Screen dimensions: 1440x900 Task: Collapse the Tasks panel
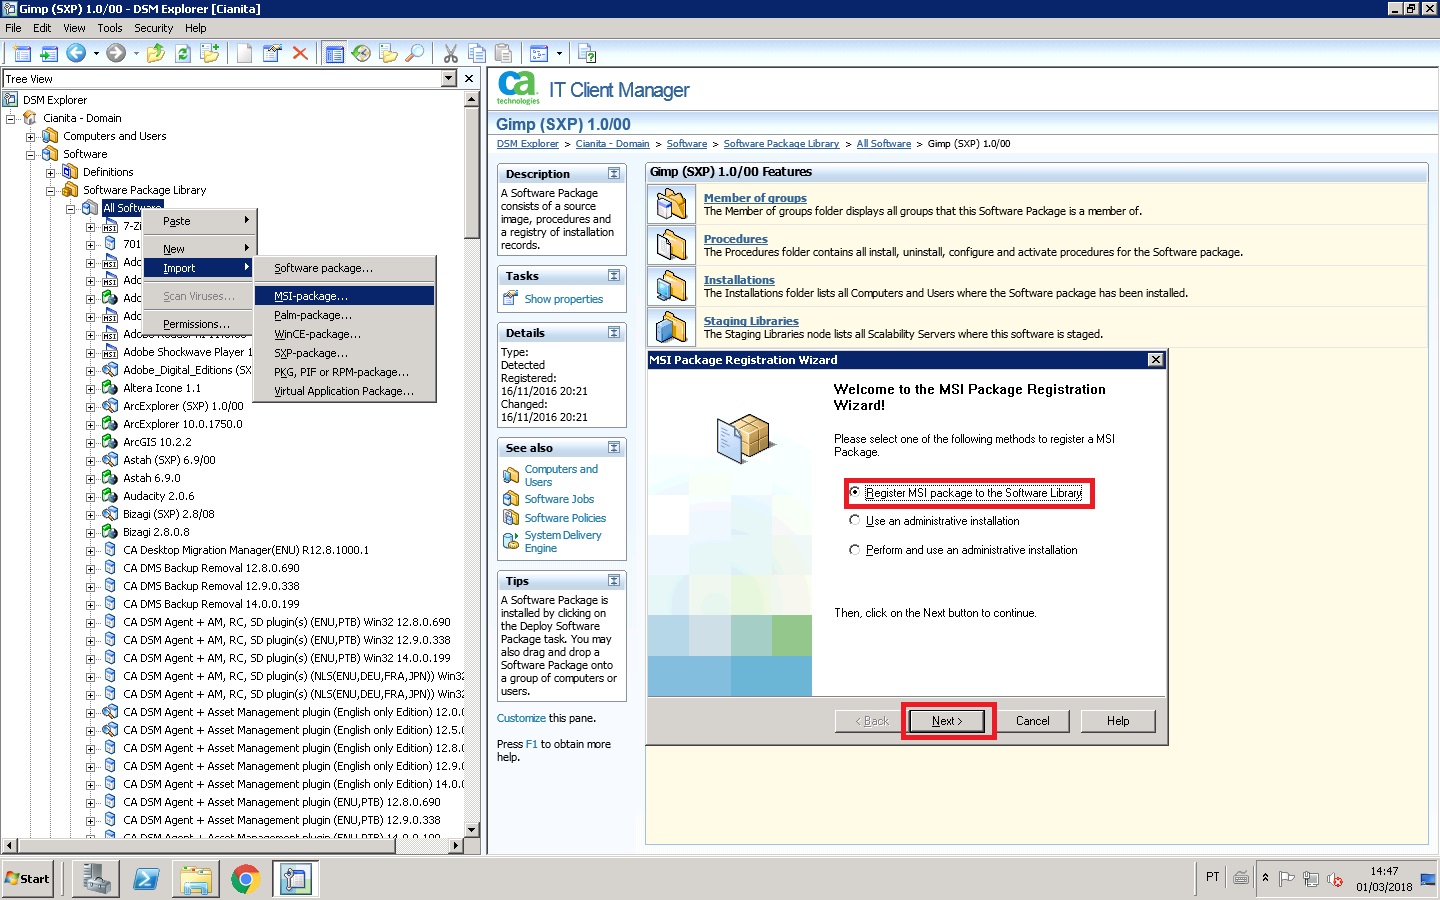point(614,276)
